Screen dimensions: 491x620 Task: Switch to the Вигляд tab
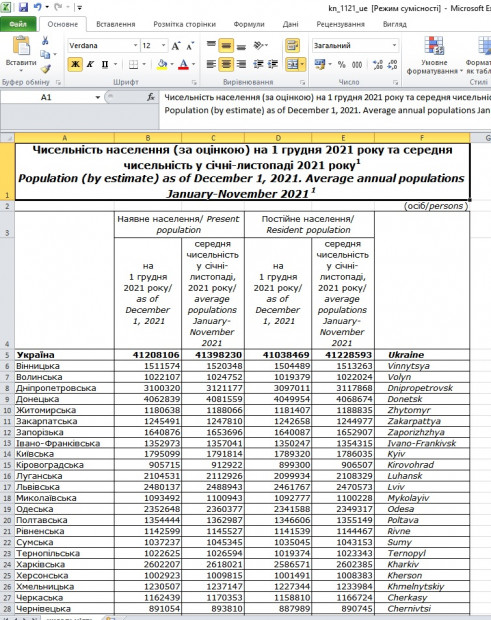pos(395,24)
